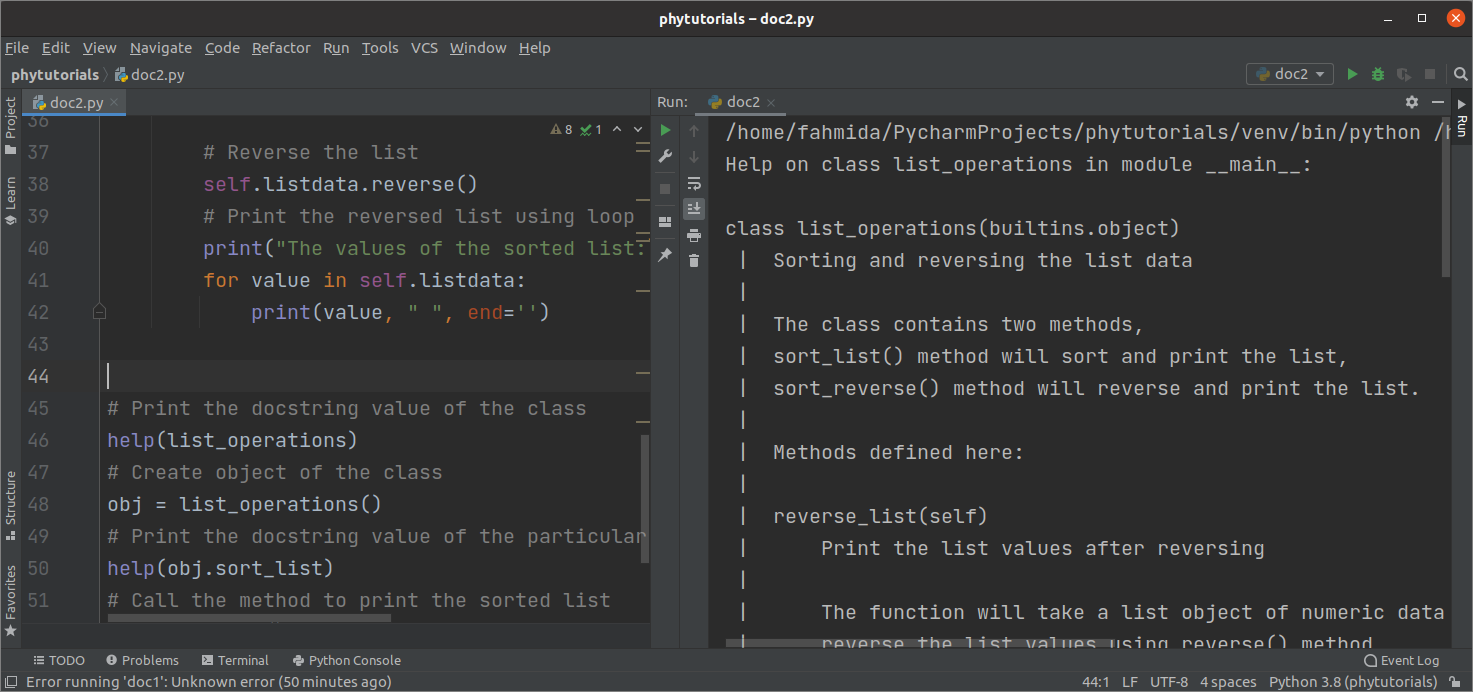Clear console output with the trash icon
Screen dimensions: 1473x692
point(695,260)
